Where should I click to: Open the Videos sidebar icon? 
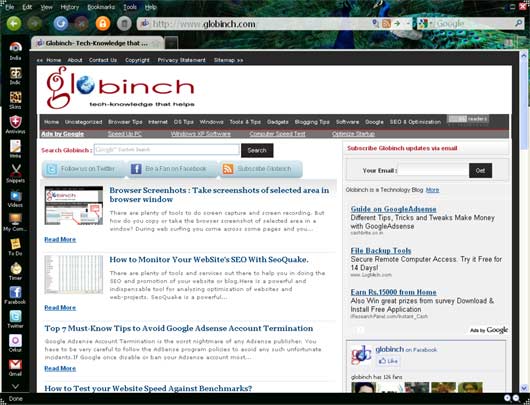(15, 198)
